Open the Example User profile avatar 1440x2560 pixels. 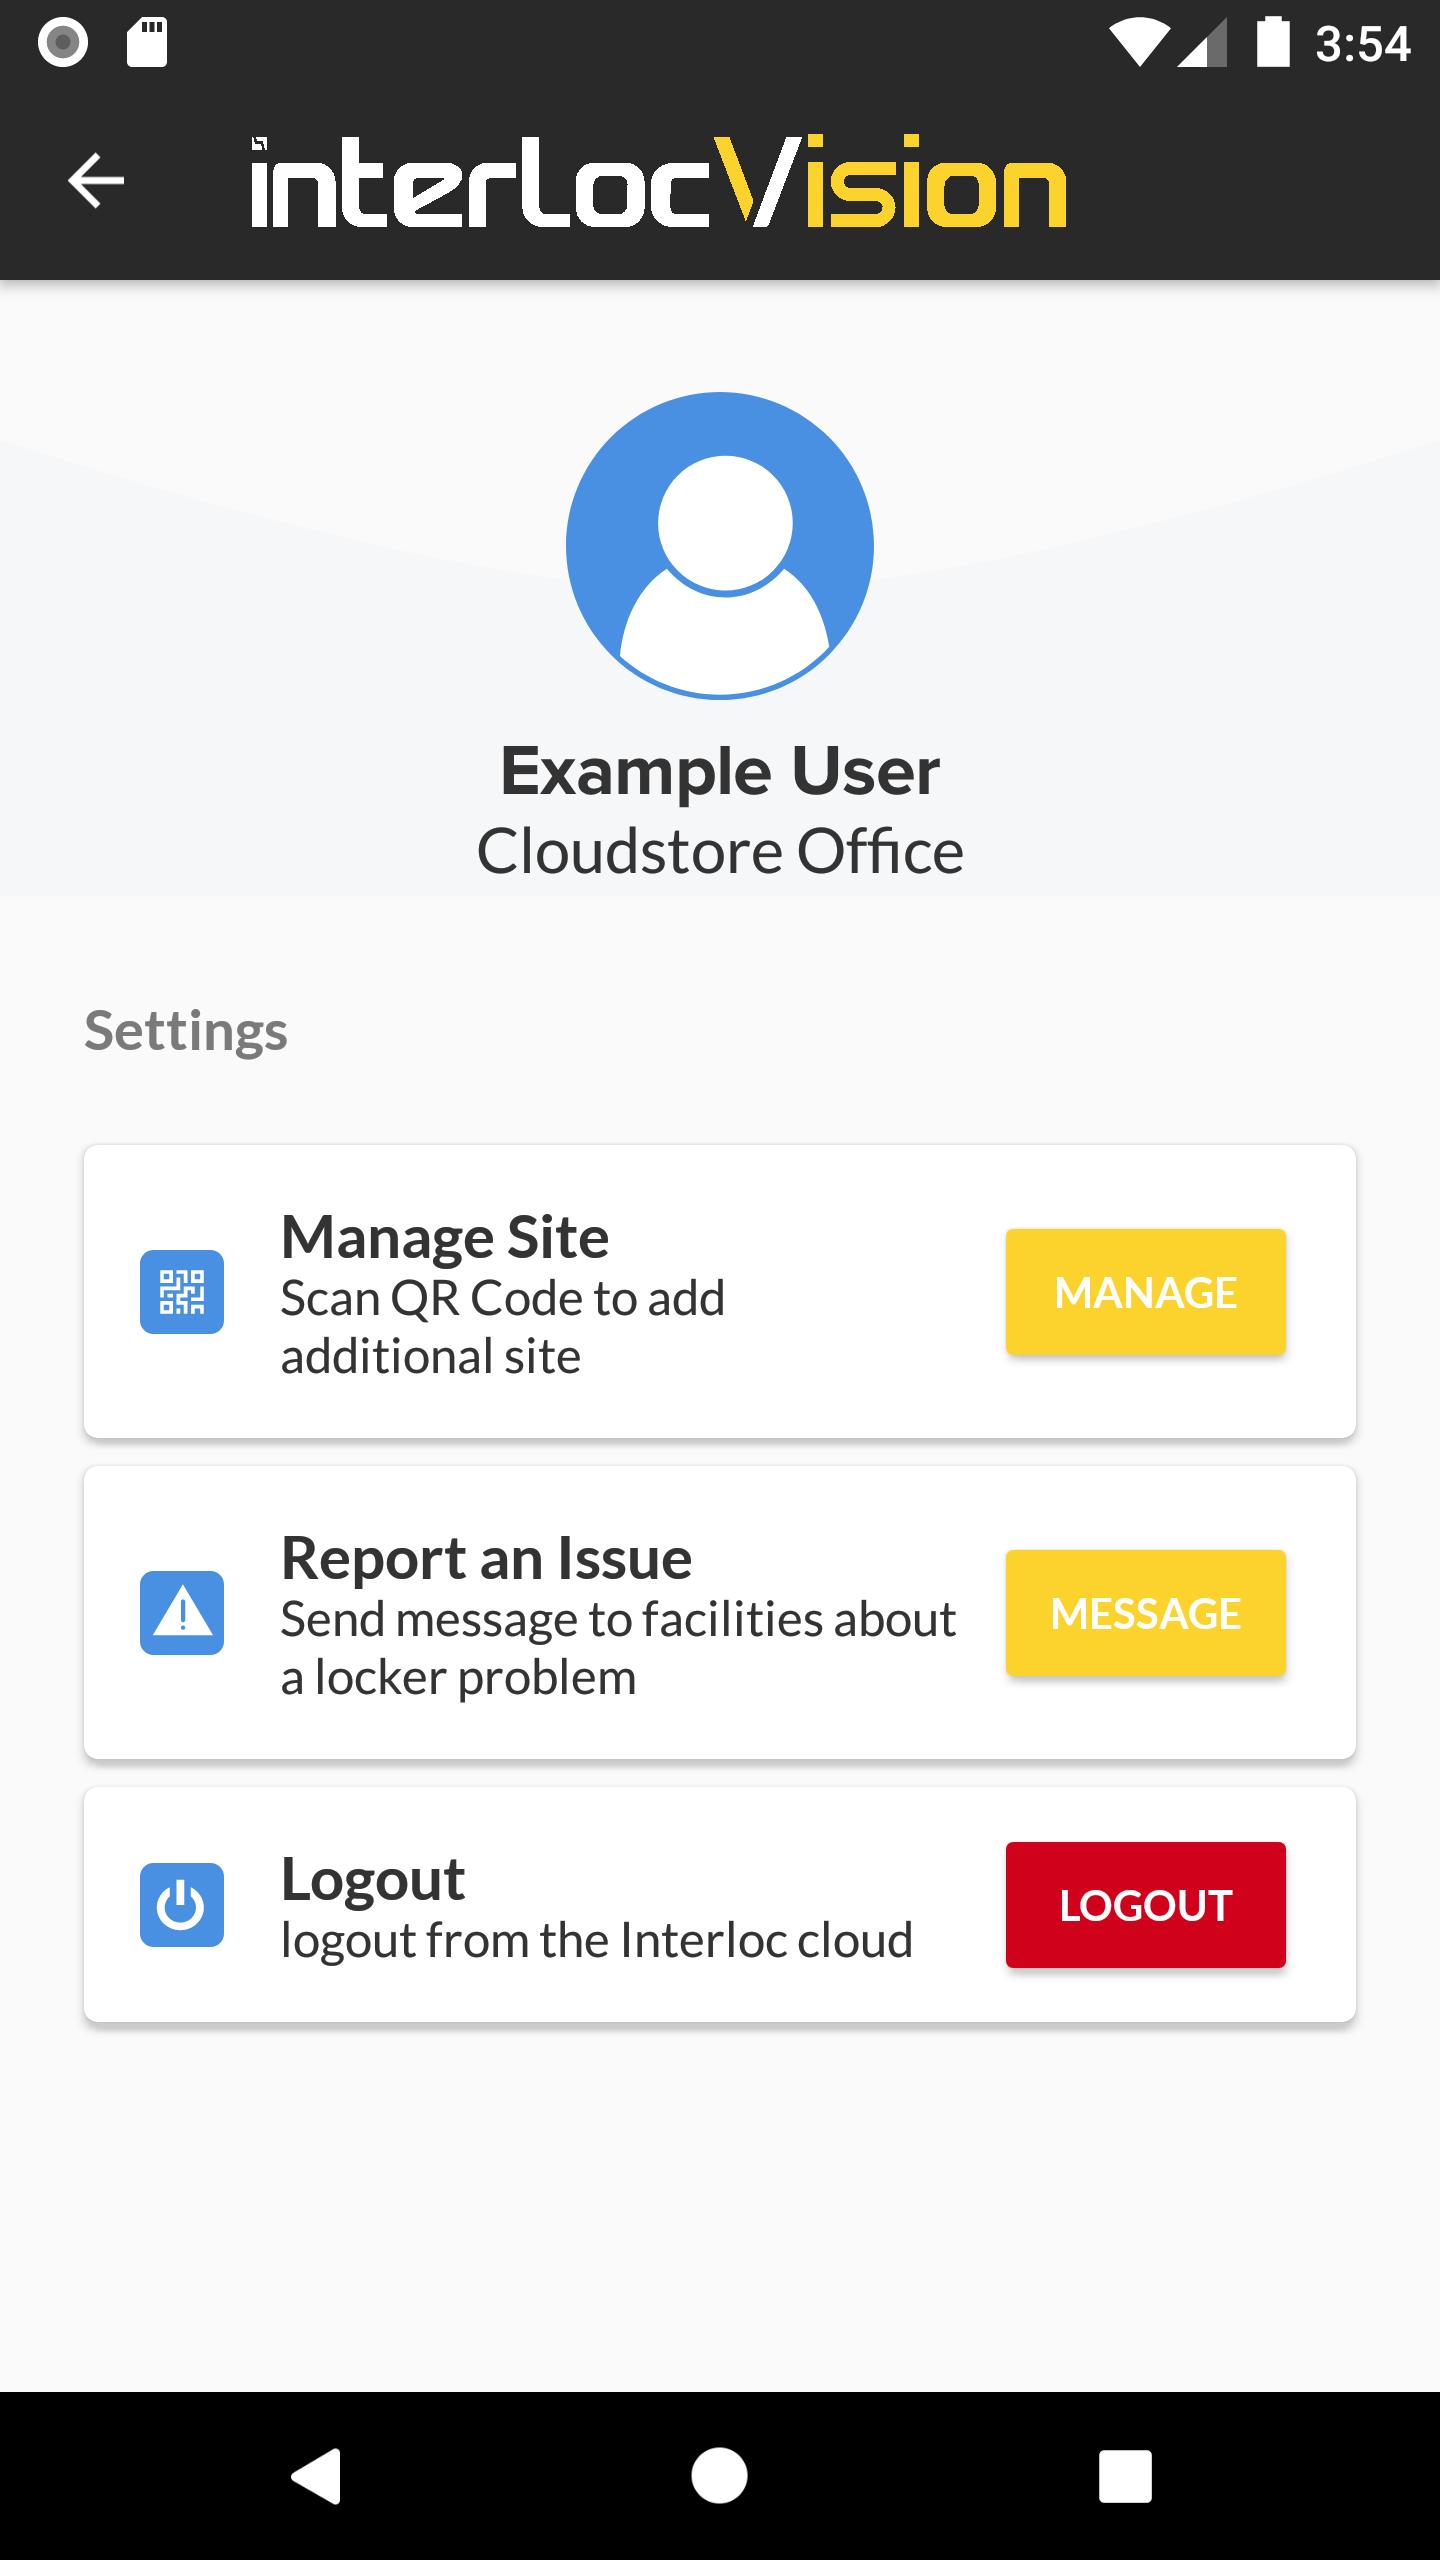pyautogui.click(x=720, y=545)
